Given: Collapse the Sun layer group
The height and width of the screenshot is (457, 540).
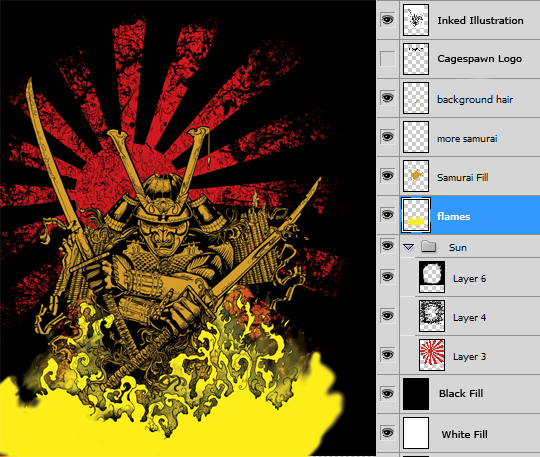Looking at the screenshot, I should click(x=409, y=247).
